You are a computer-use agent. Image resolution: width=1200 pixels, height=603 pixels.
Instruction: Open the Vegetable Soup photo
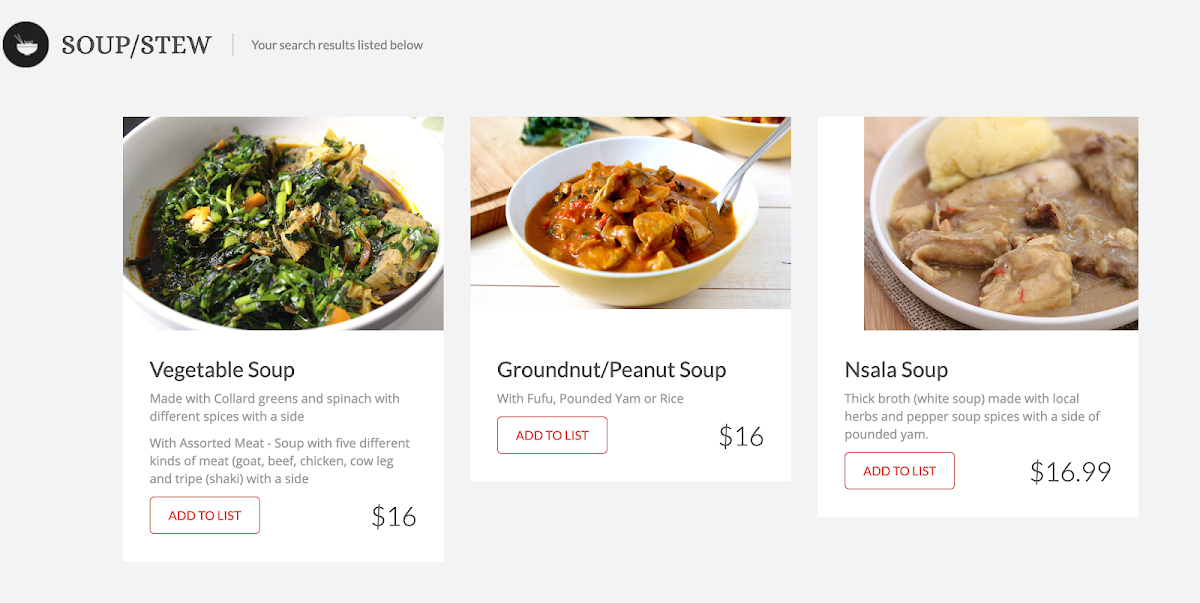(x=283, y=223)
